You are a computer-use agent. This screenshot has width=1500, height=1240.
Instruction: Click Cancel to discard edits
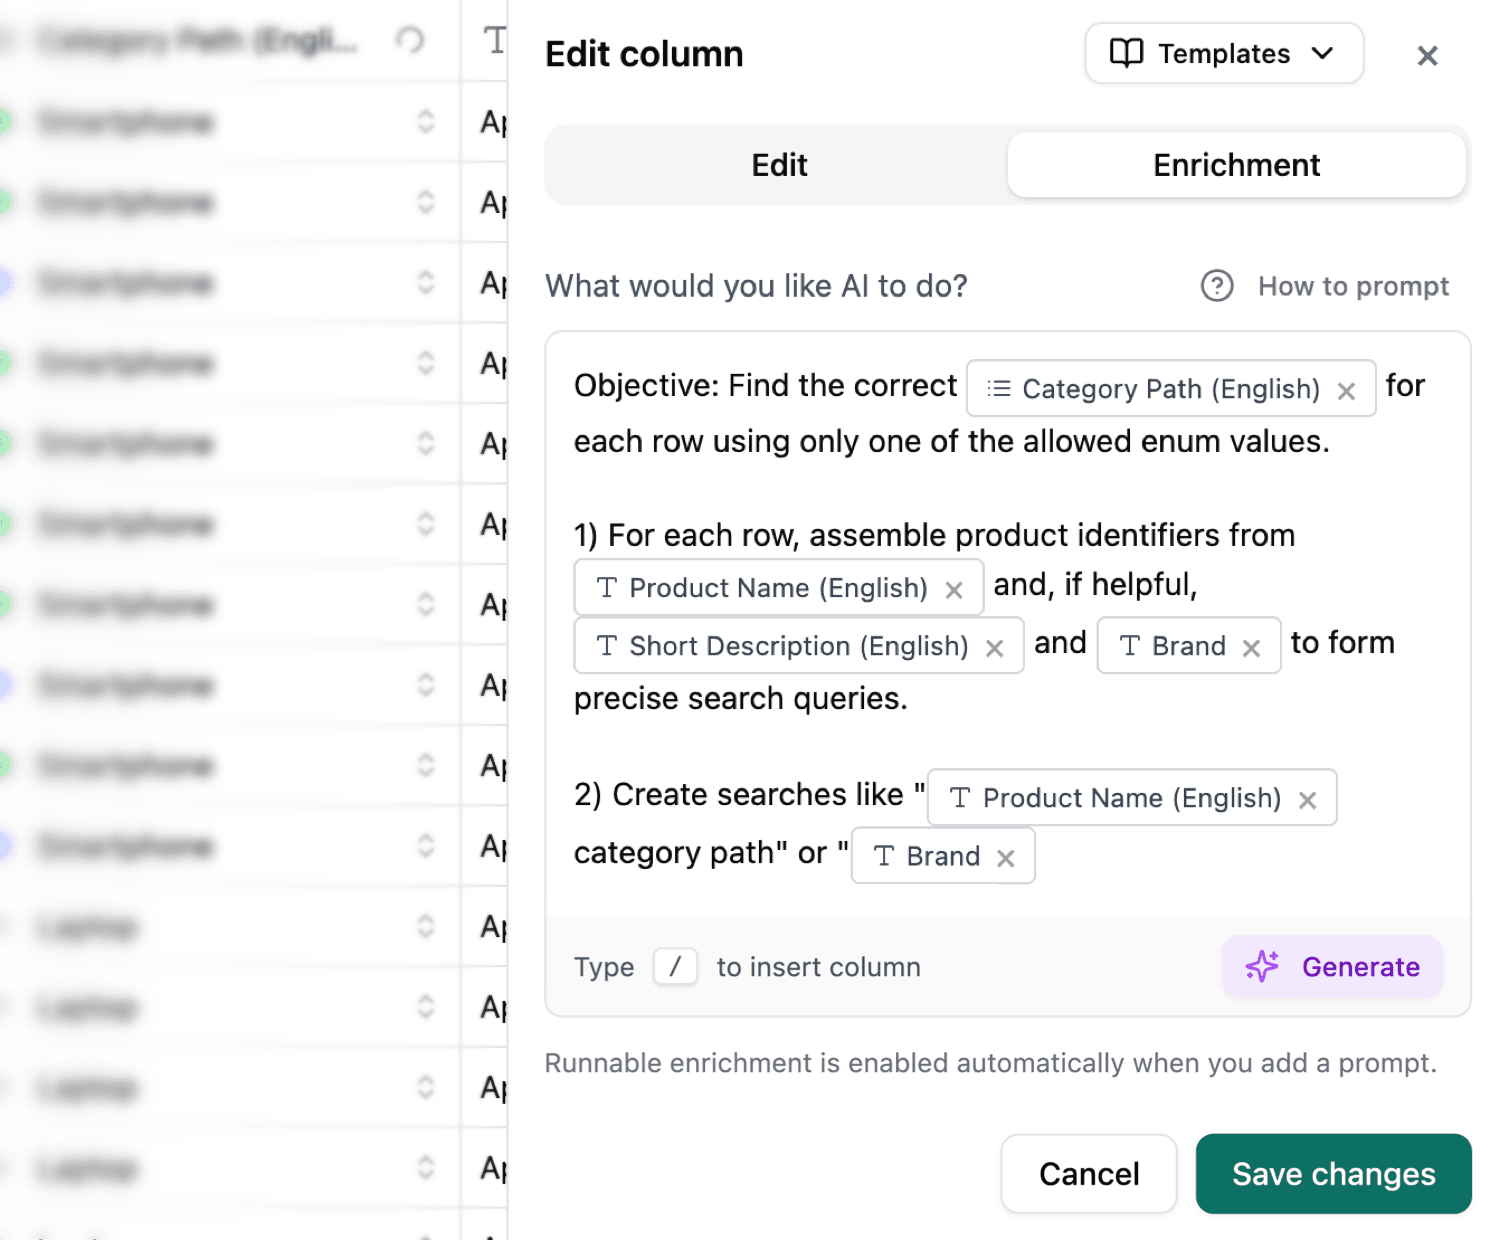[x=1088, y=1174]
